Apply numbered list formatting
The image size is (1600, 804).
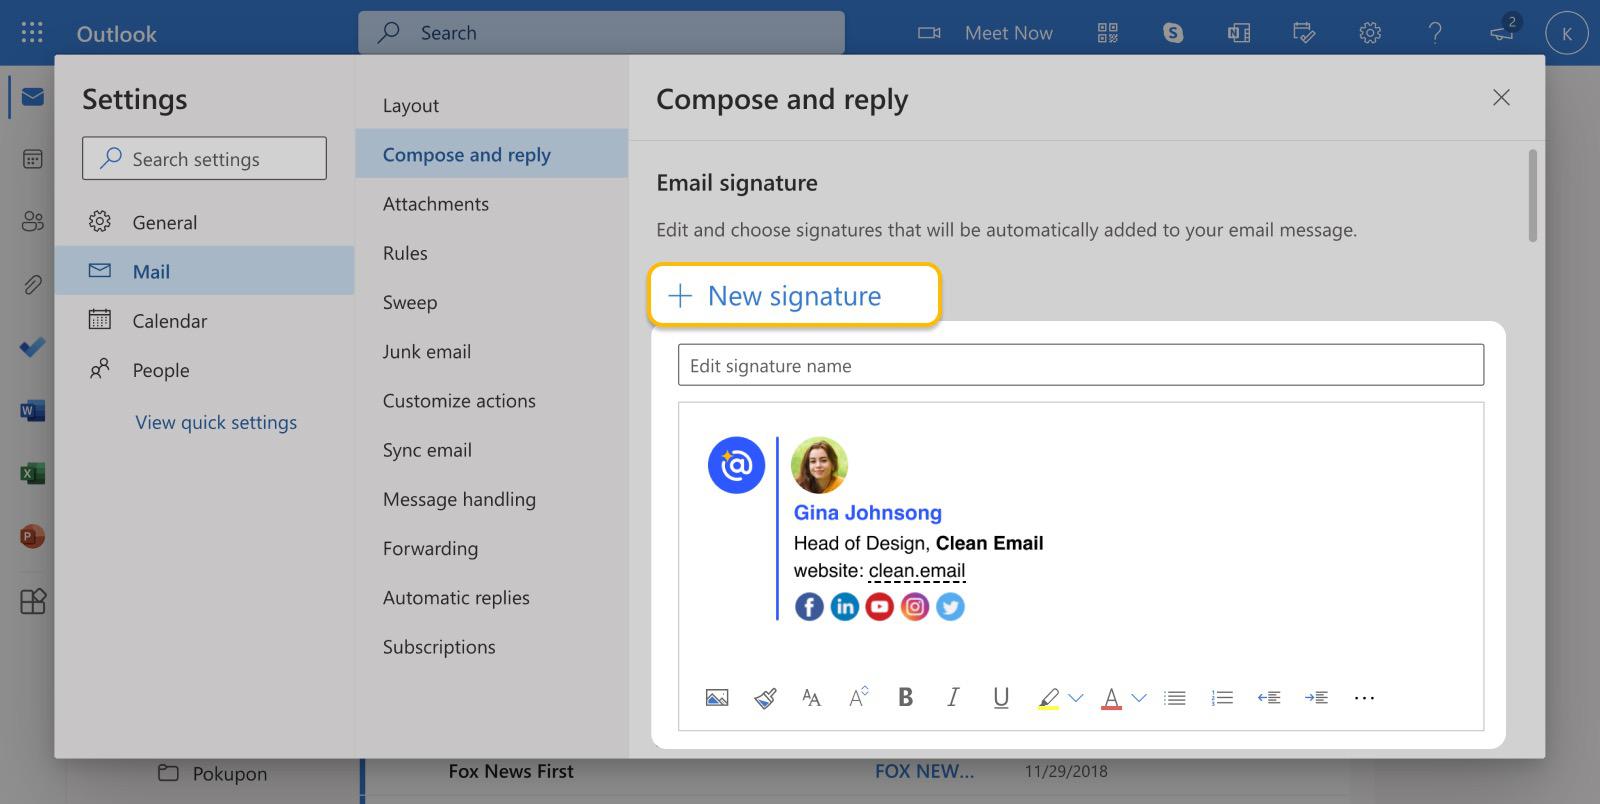(1222, 698)
